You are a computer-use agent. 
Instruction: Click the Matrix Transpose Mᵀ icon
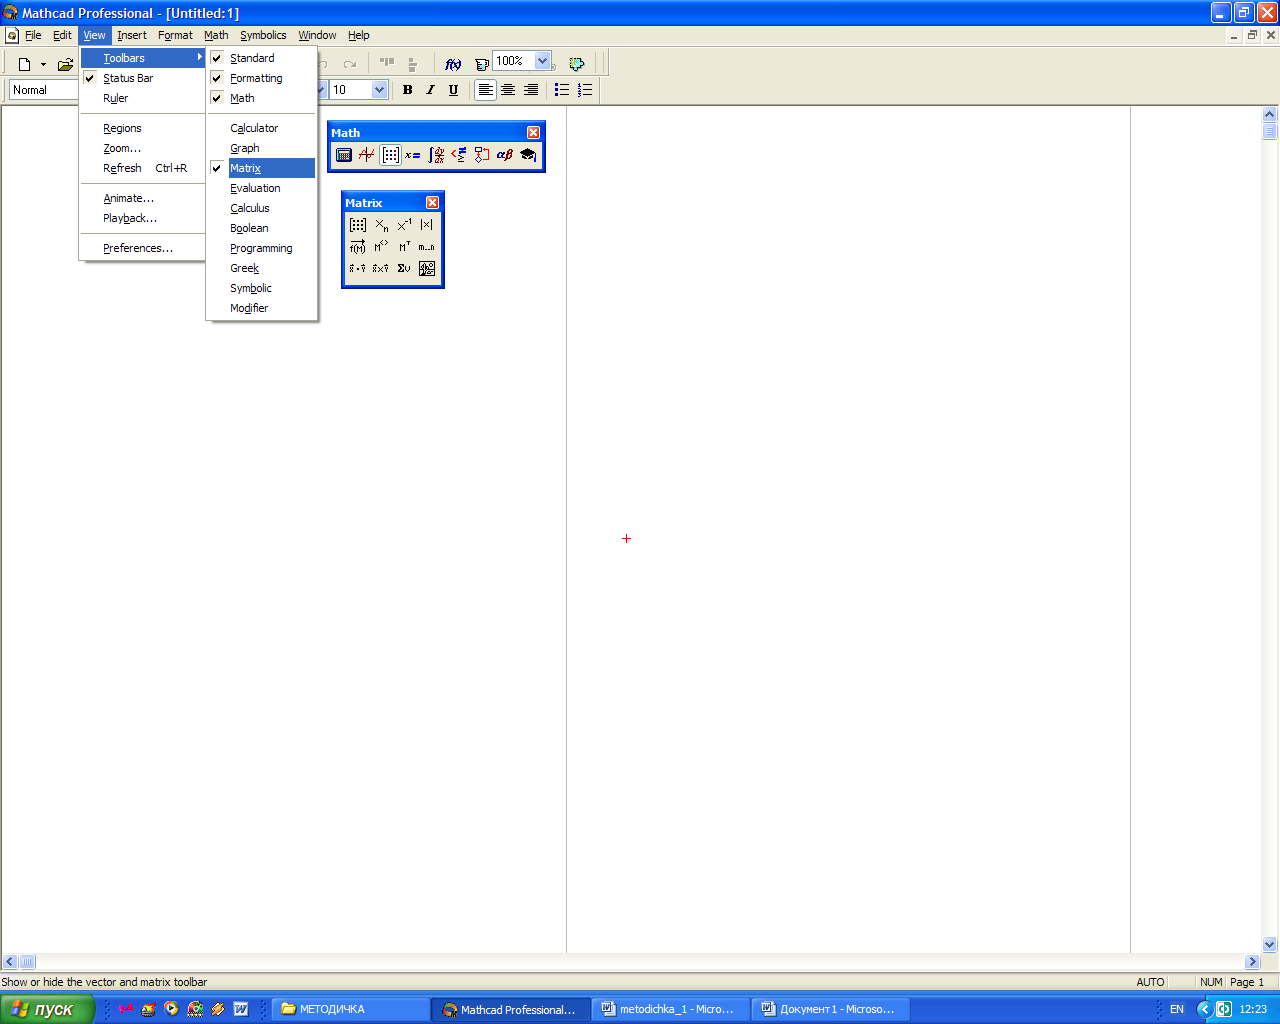pos(404,247)
